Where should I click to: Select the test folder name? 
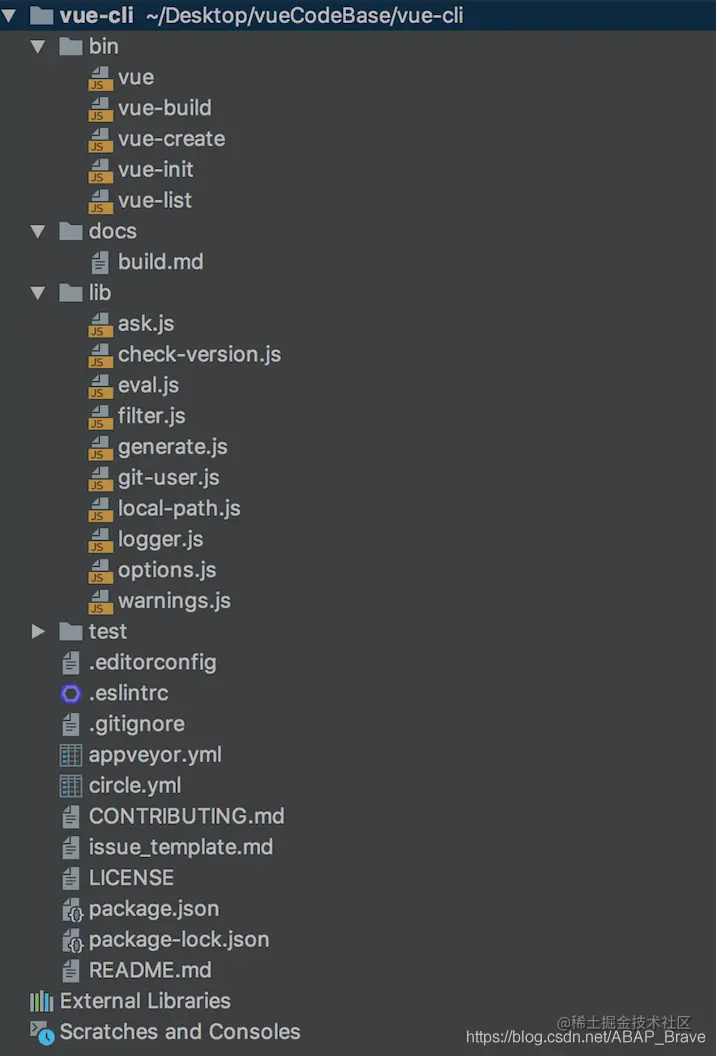[x=108, y=631]
